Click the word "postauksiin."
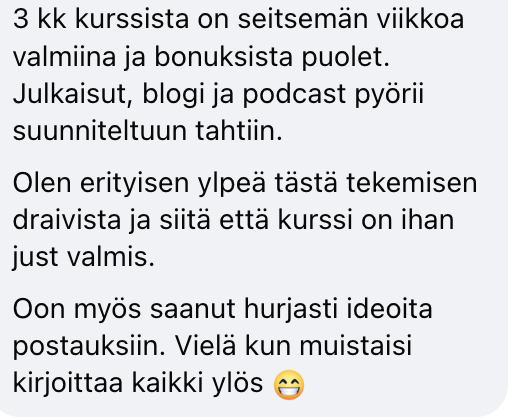The image size is (516, 417). 89,347
